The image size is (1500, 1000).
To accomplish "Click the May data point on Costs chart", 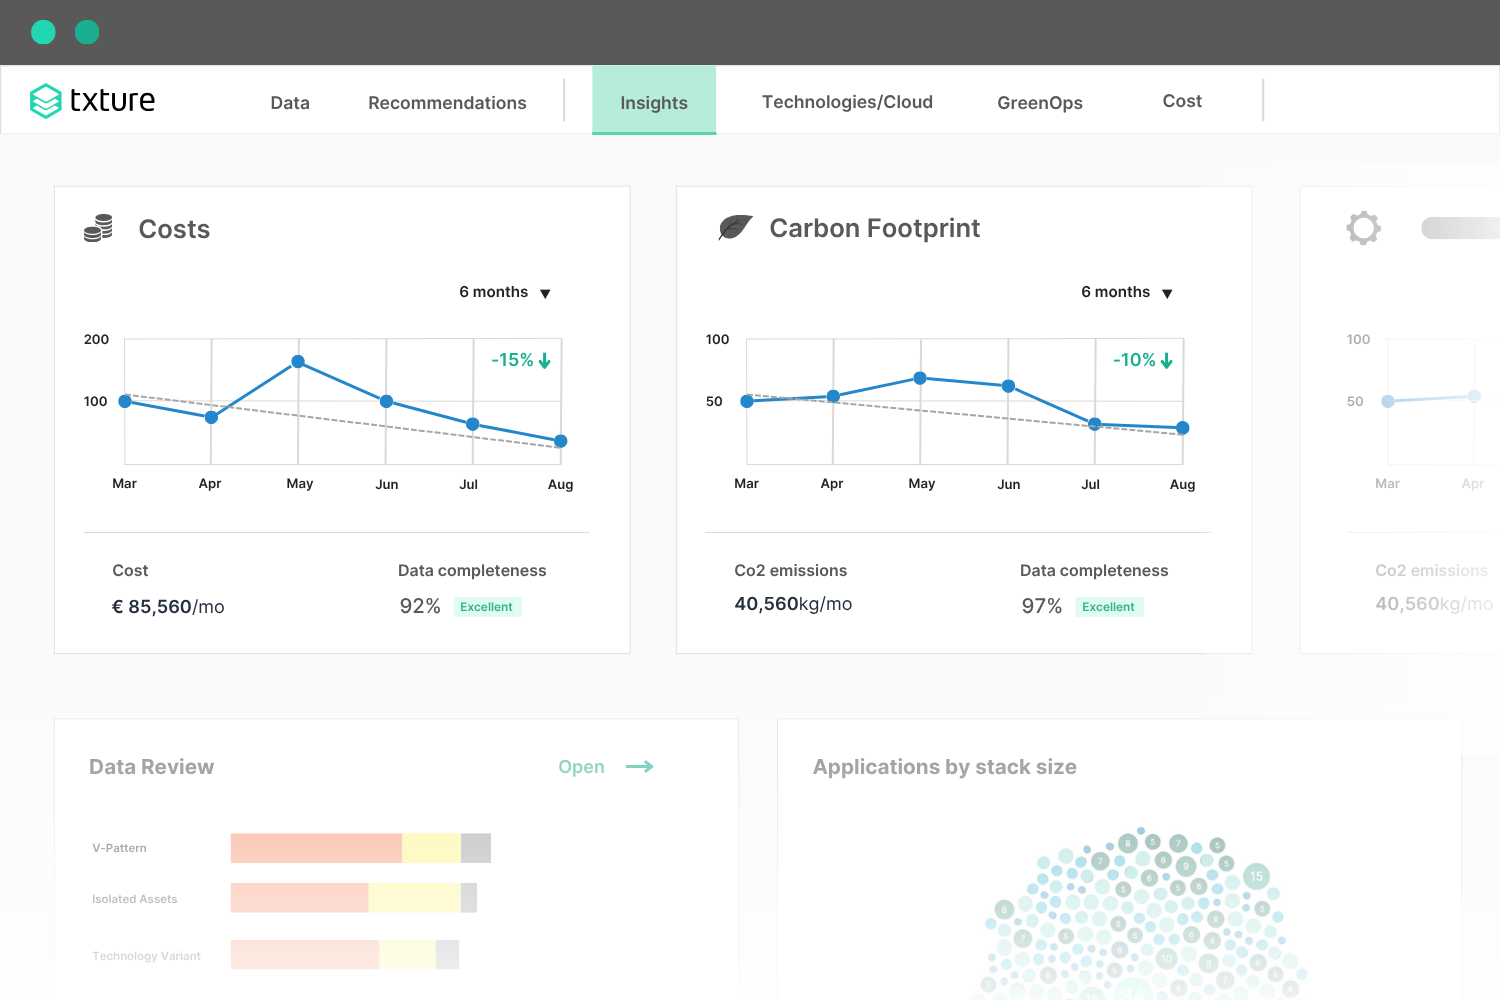I will (x=298, y=362).
